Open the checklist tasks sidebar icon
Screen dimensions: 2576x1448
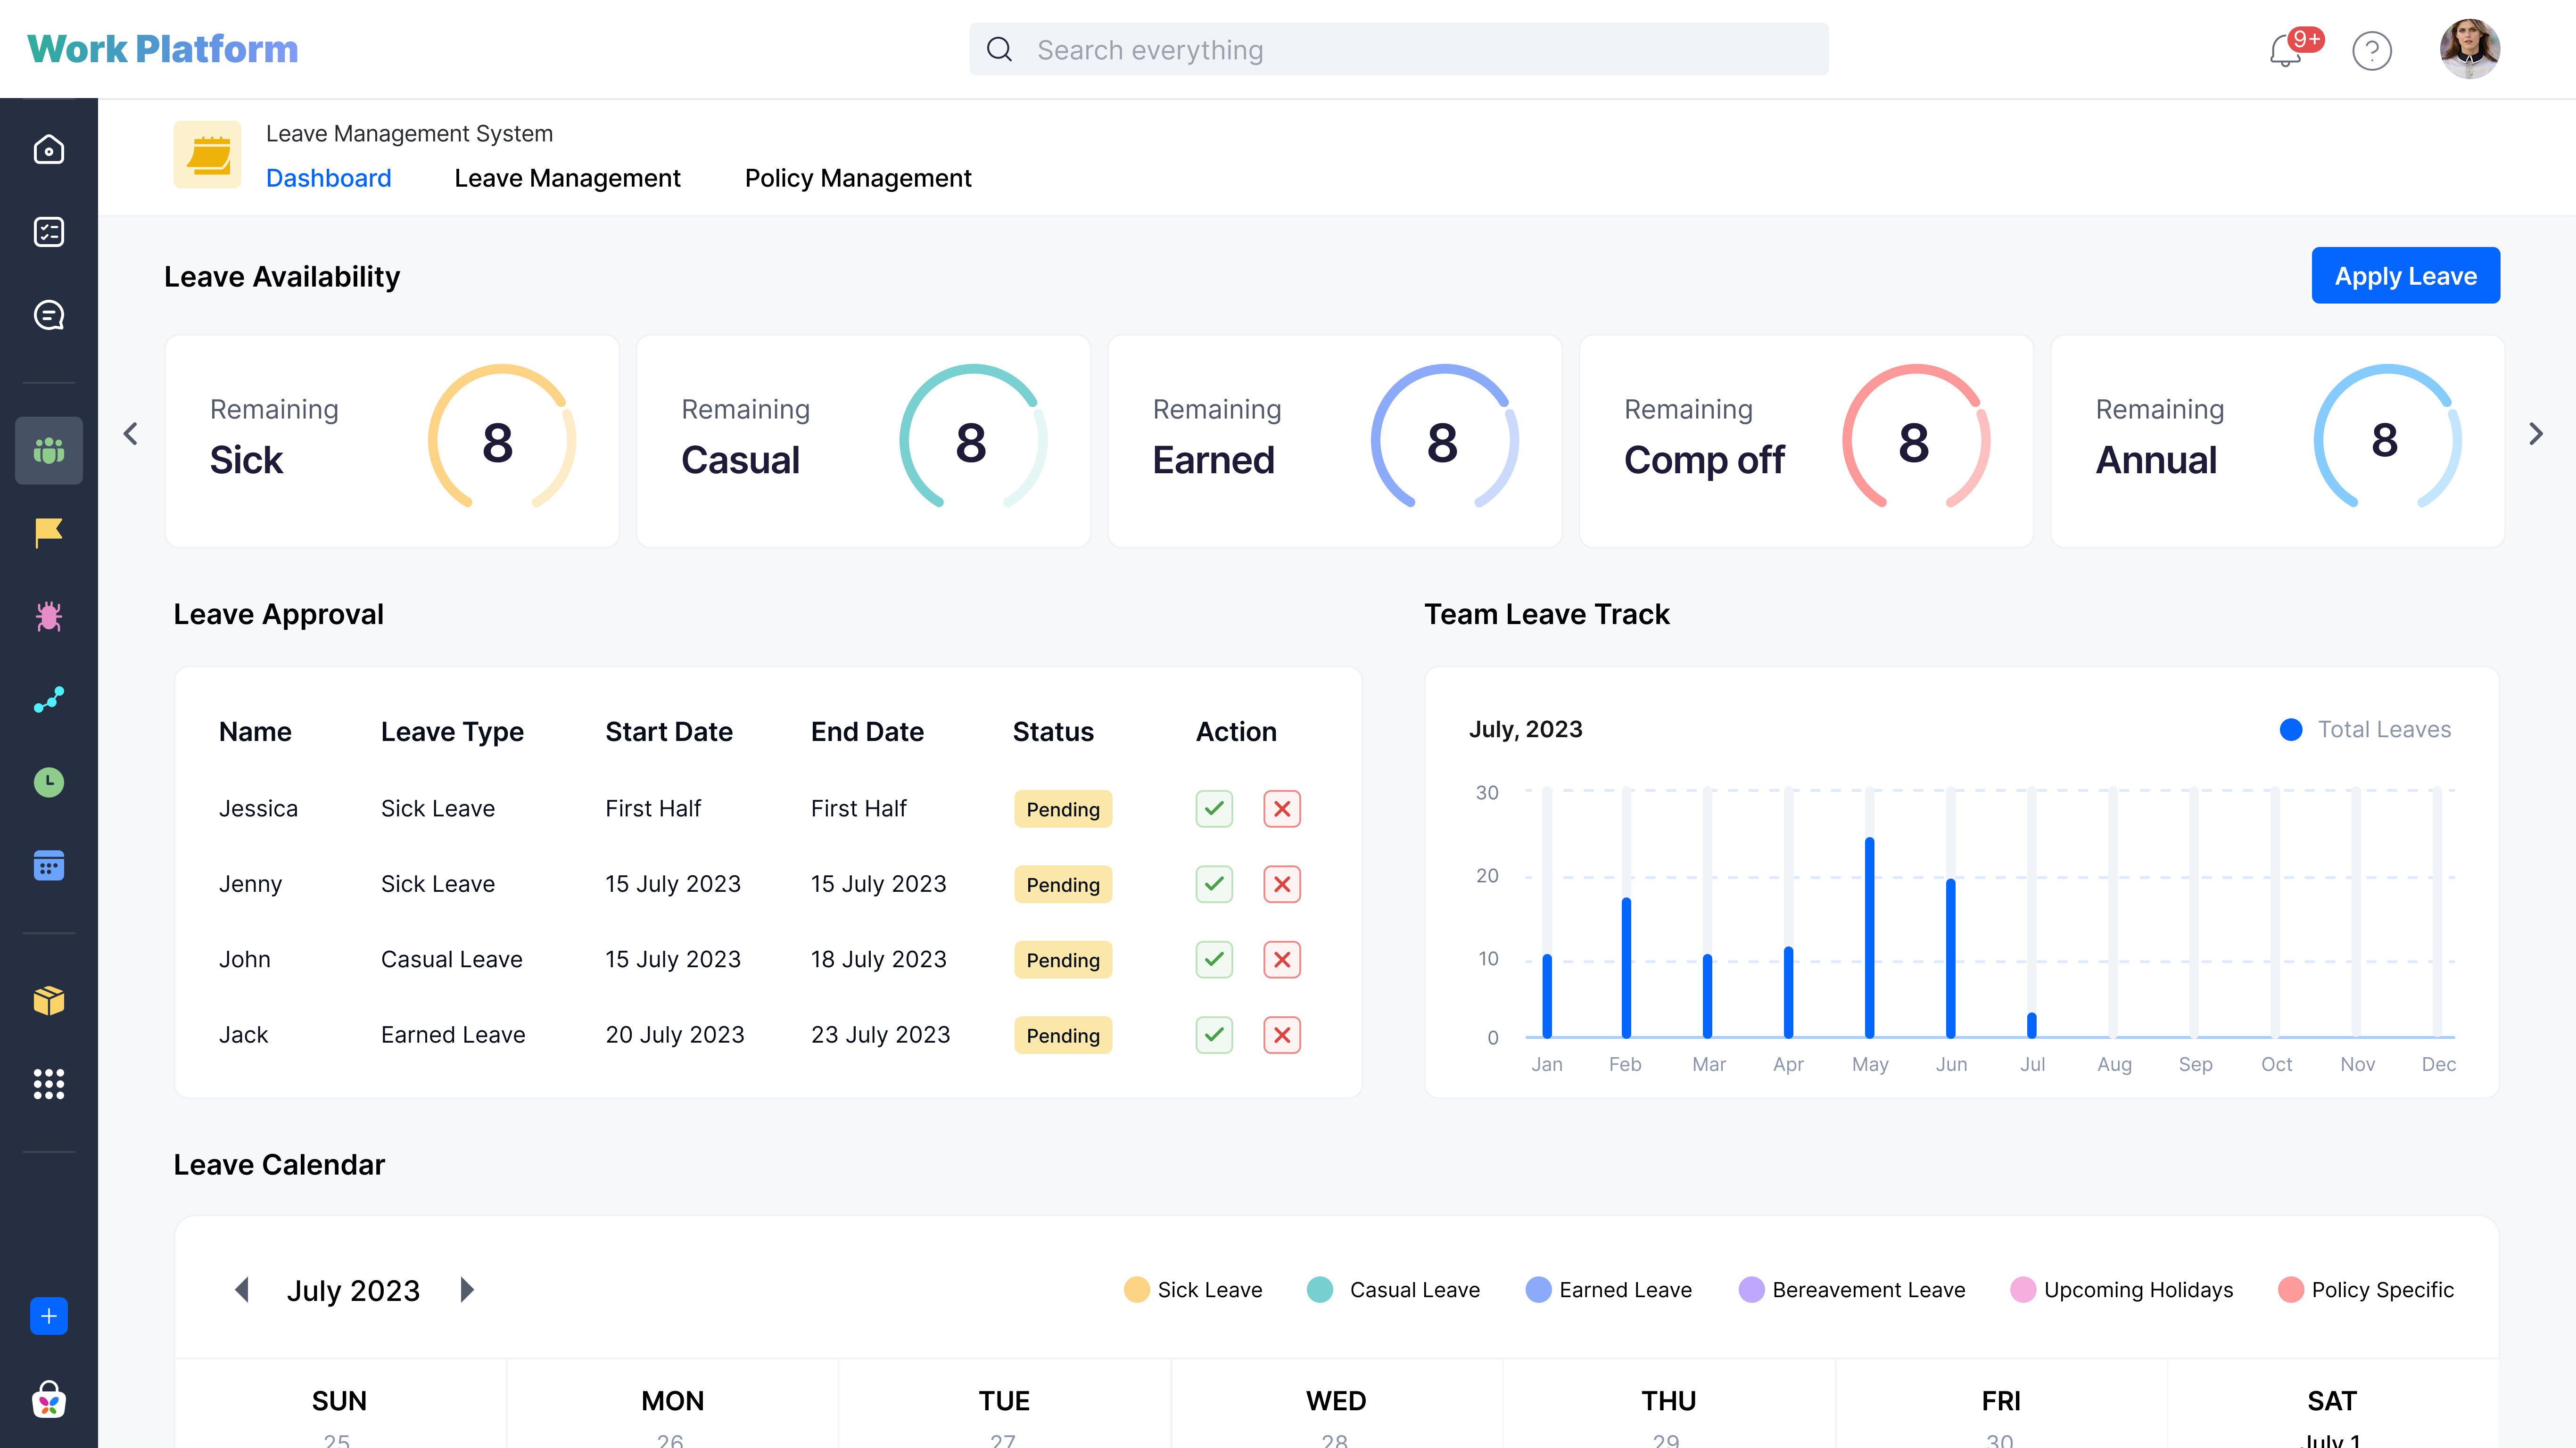[48, 232]
